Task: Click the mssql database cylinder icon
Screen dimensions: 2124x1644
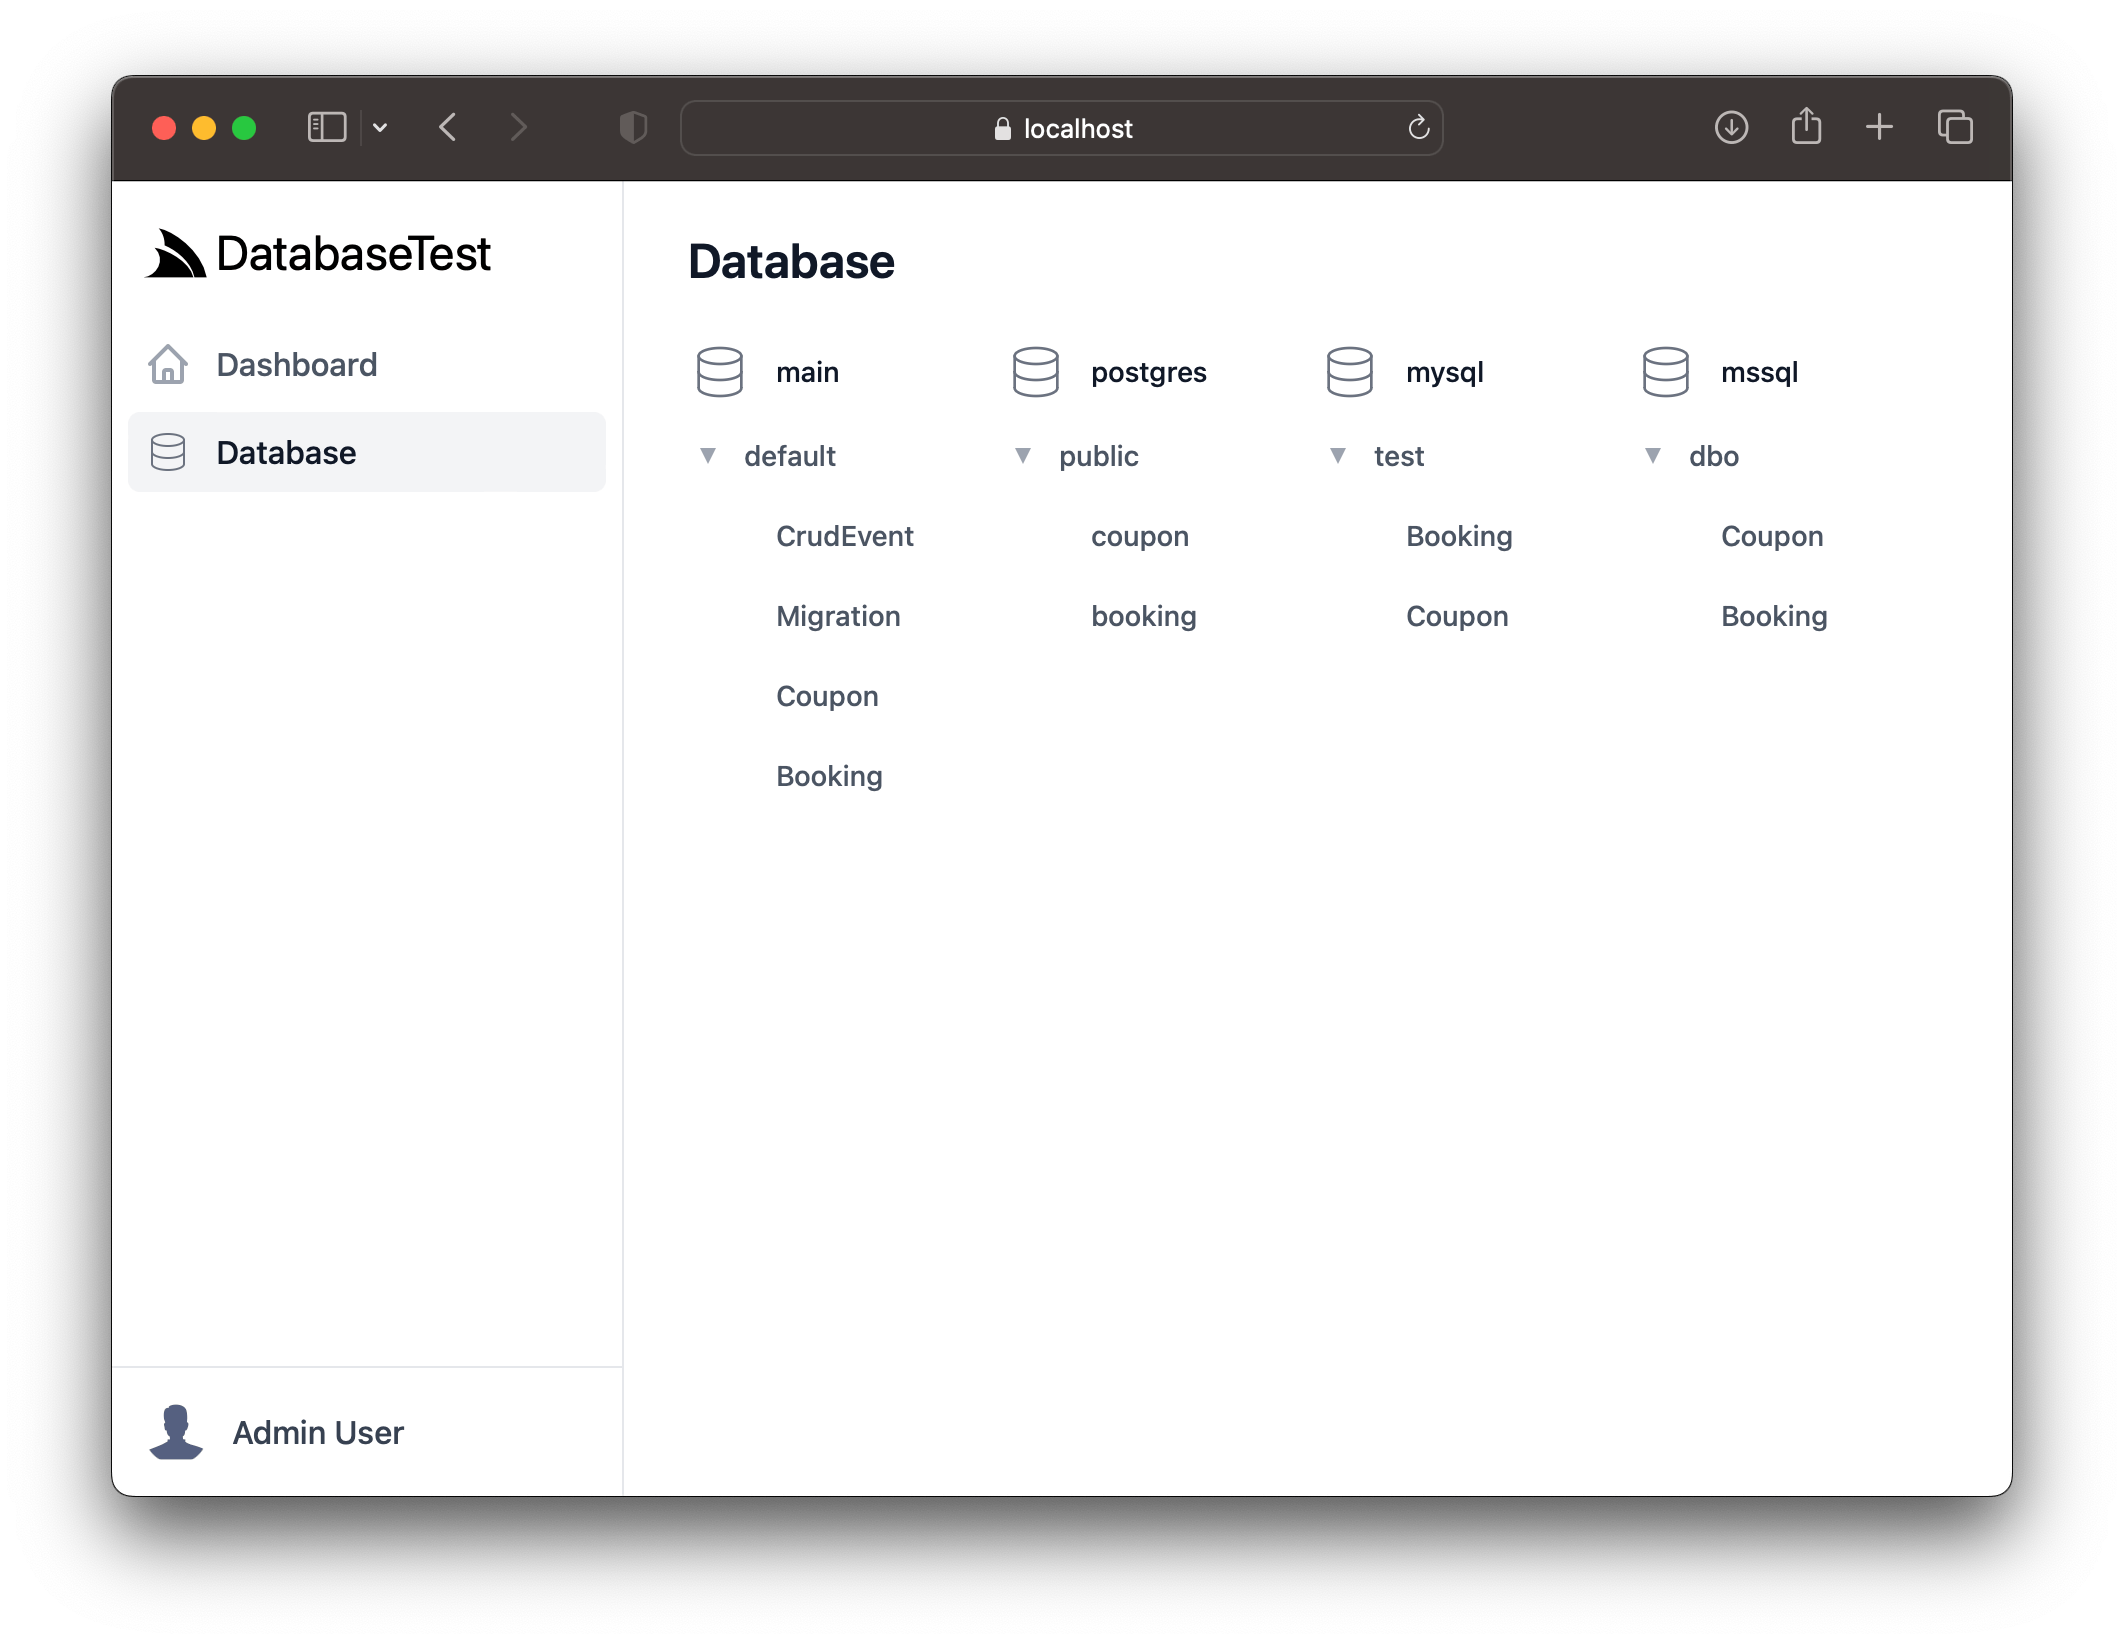Action: click(x=1665, y=372)
